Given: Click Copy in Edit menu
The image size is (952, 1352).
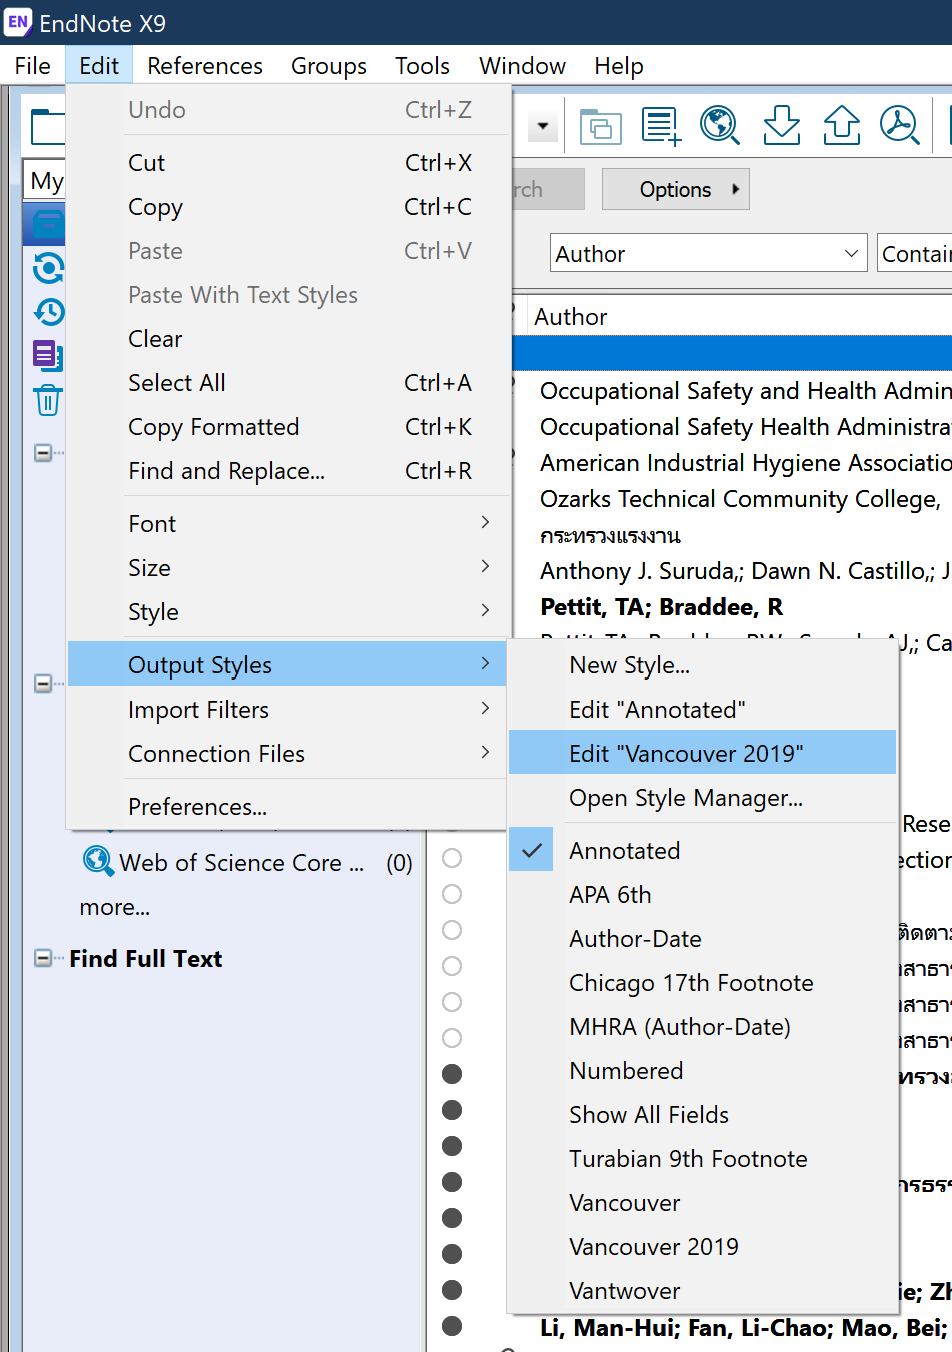Looking at the screenshot, I should point(288,207).
